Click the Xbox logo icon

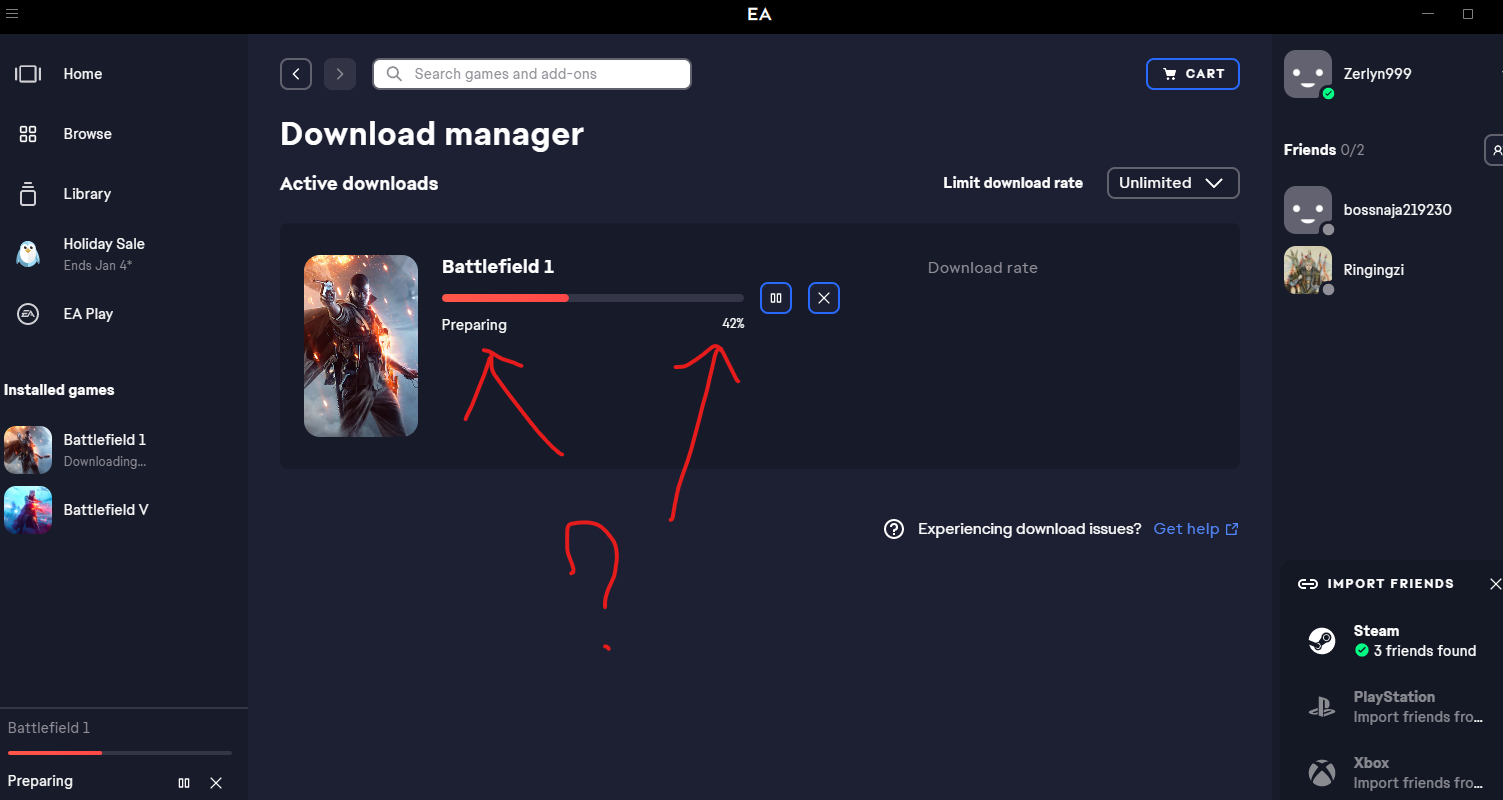tap(1322, 773)
